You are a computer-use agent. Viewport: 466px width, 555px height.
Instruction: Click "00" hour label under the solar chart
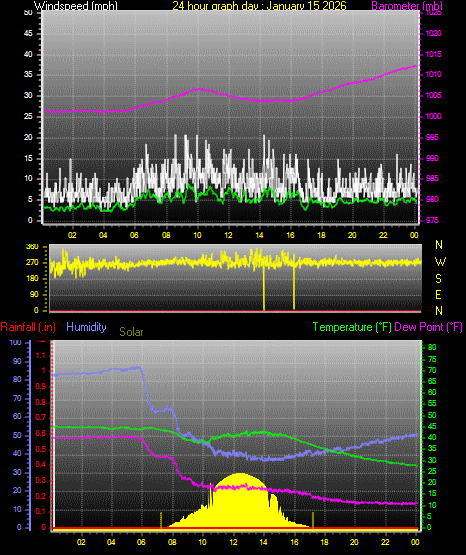pos(415,542)
